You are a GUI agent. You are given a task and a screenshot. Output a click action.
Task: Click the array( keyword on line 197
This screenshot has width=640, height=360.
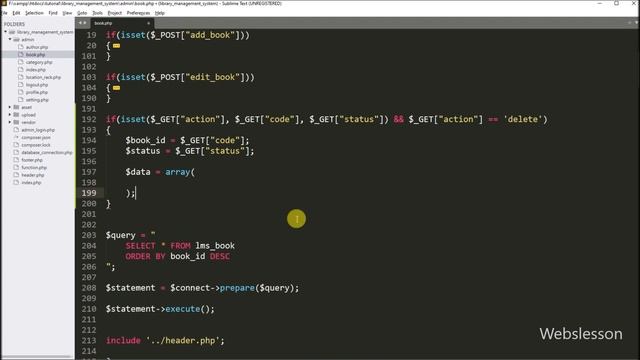pyautogui.click(x=180, y=172)
